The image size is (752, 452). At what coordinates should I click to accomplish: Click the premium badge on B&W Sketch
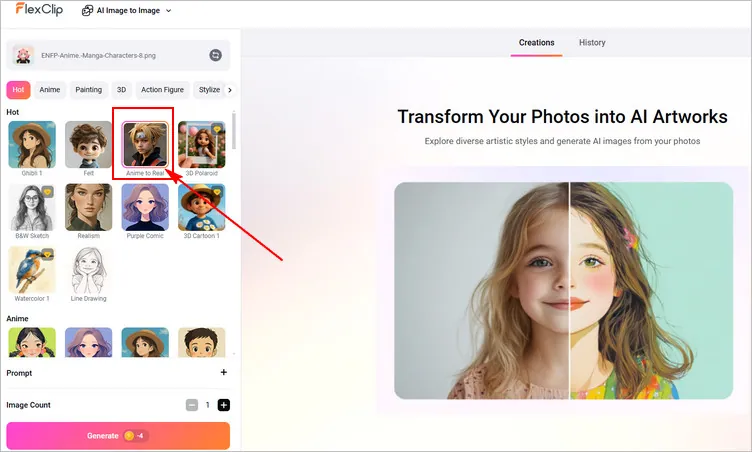pos(47,192)
